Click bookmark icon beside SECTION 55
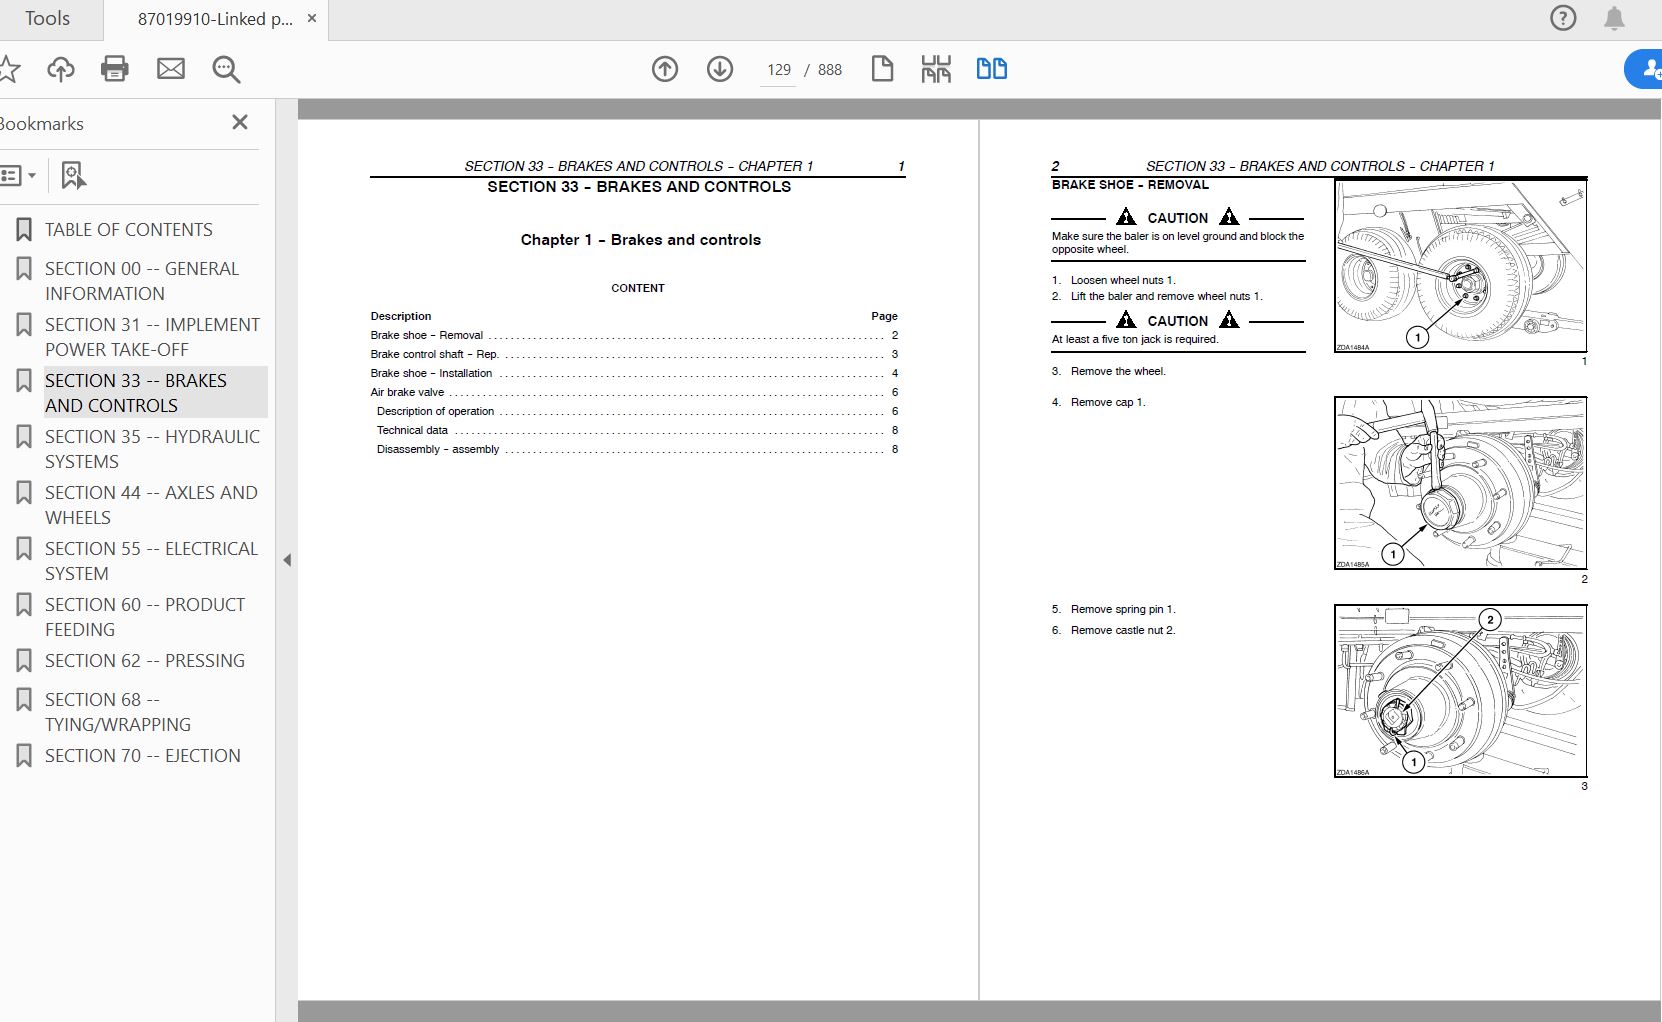This screenshot has width=1662, height=1022. (24, 549)
